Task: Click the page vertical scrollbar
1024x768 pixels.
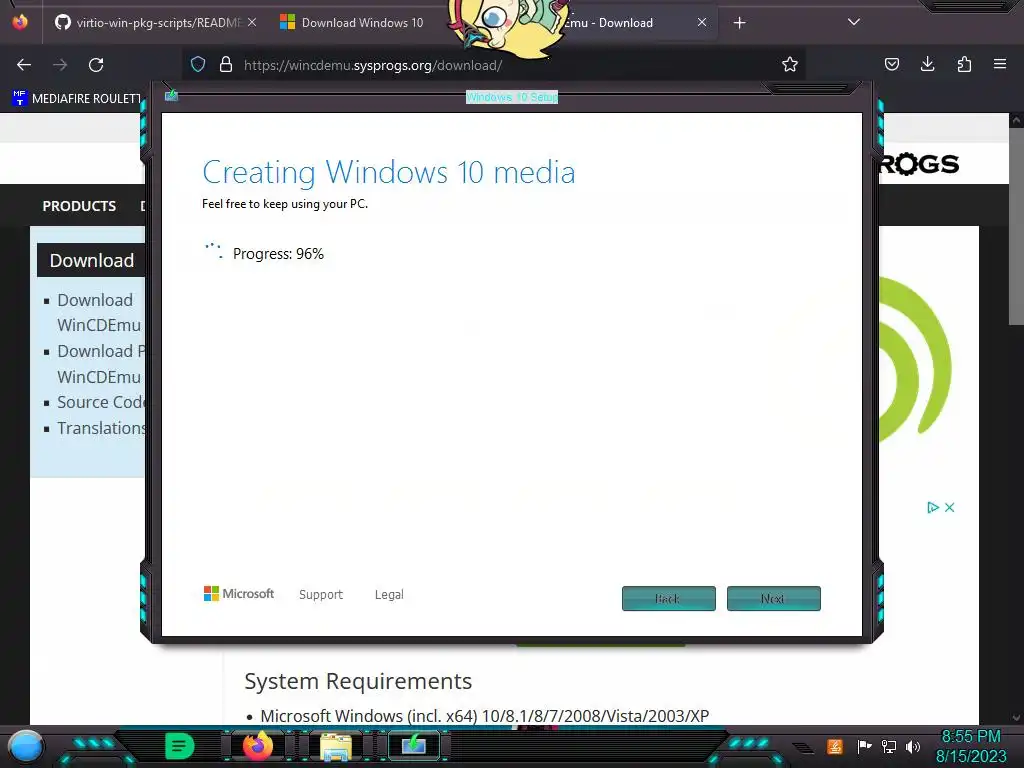Action: point(1016,225)
